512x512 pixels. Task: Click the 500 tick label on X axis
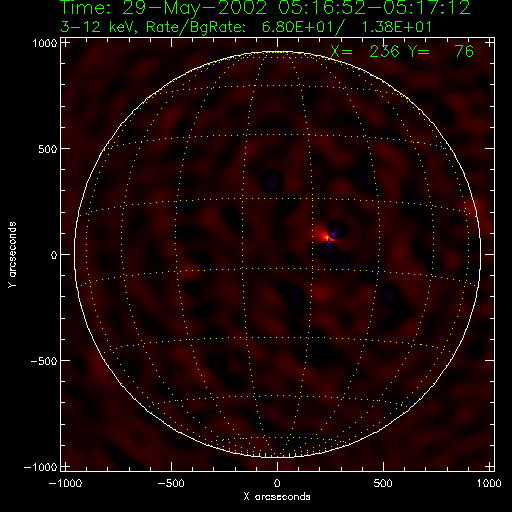pyautogui.click(x=383, y=483)
